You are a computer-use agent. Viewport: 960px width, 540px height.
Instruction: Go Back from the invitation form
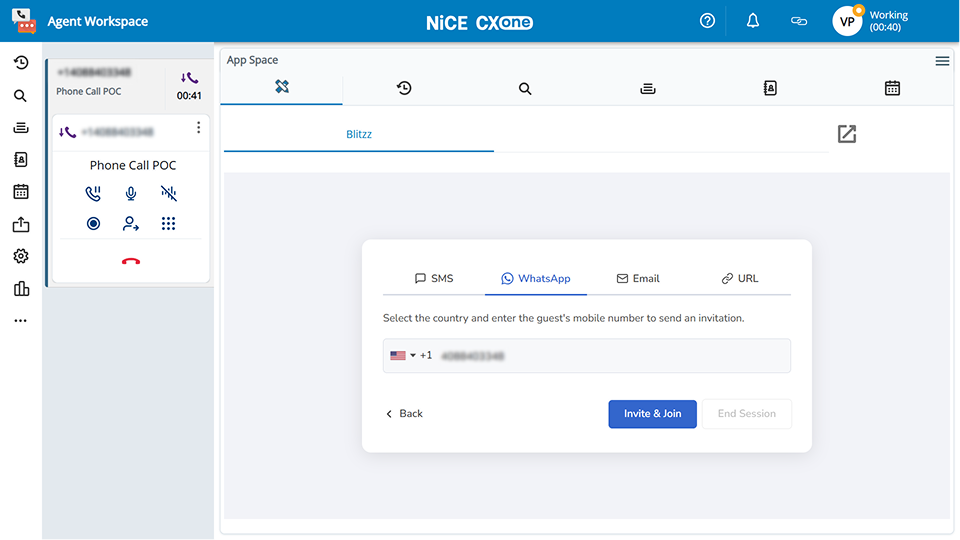coord(404,414)
